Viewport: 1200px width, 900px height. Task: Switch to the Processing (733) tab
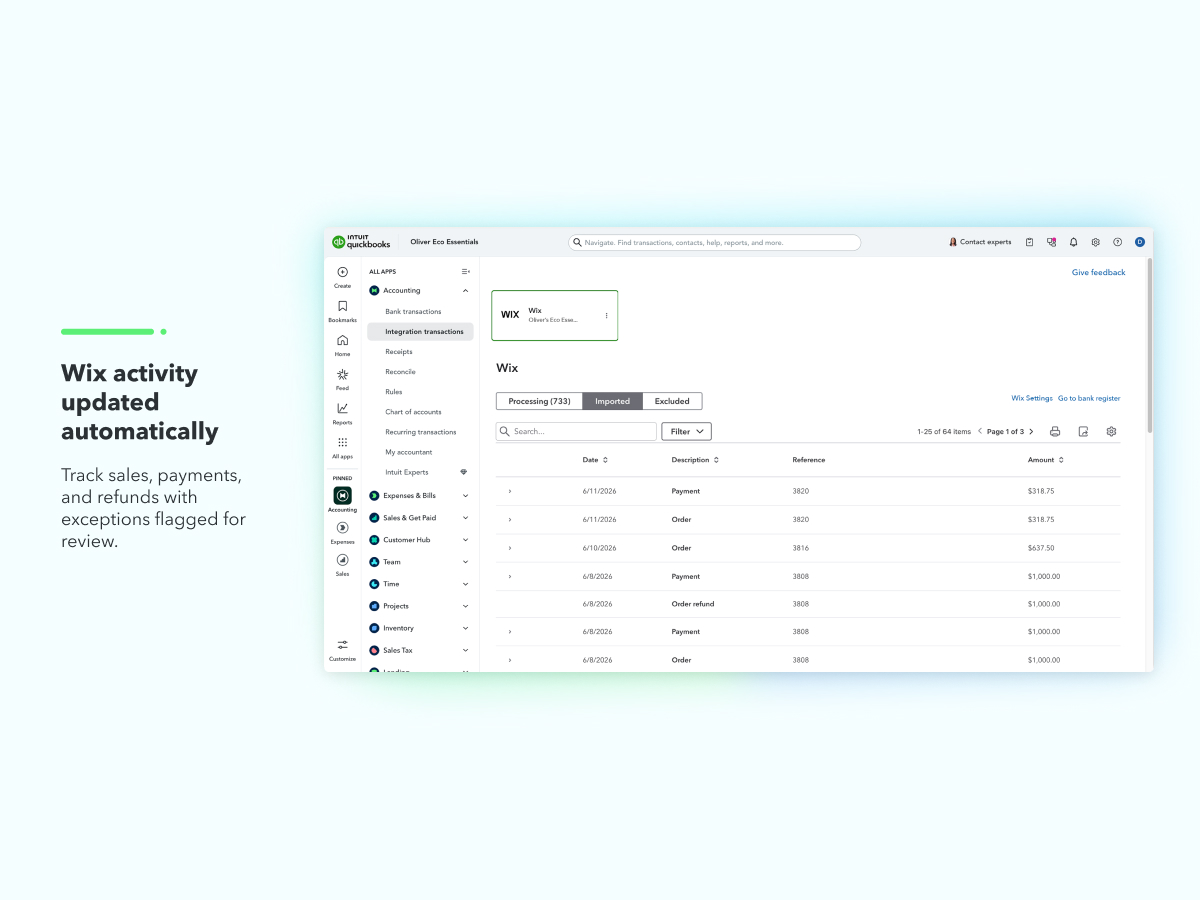tap(539, 401)
